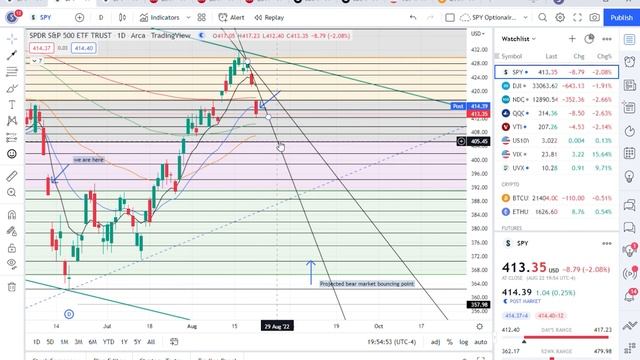Add a symbol to the Watchlist
This screenshot has width=640, height=360.
coord(572,39)
